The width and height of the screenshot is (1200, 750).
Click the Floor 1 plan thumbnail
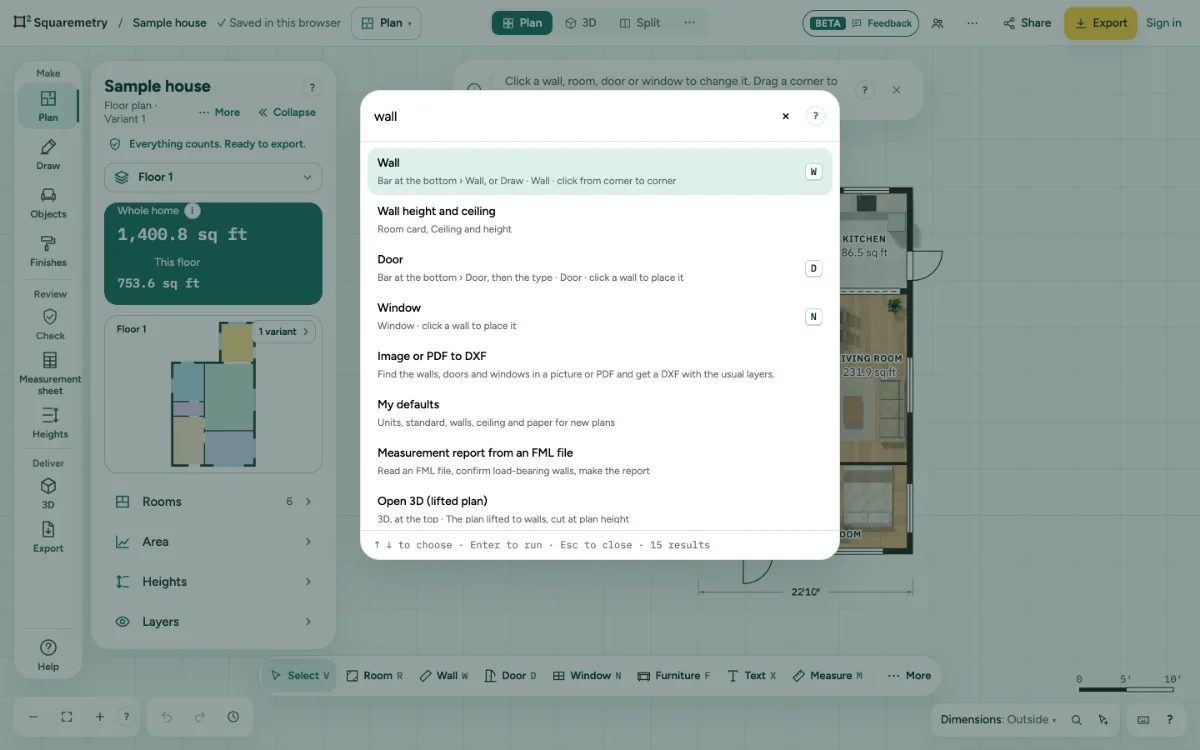click(213, 394)
